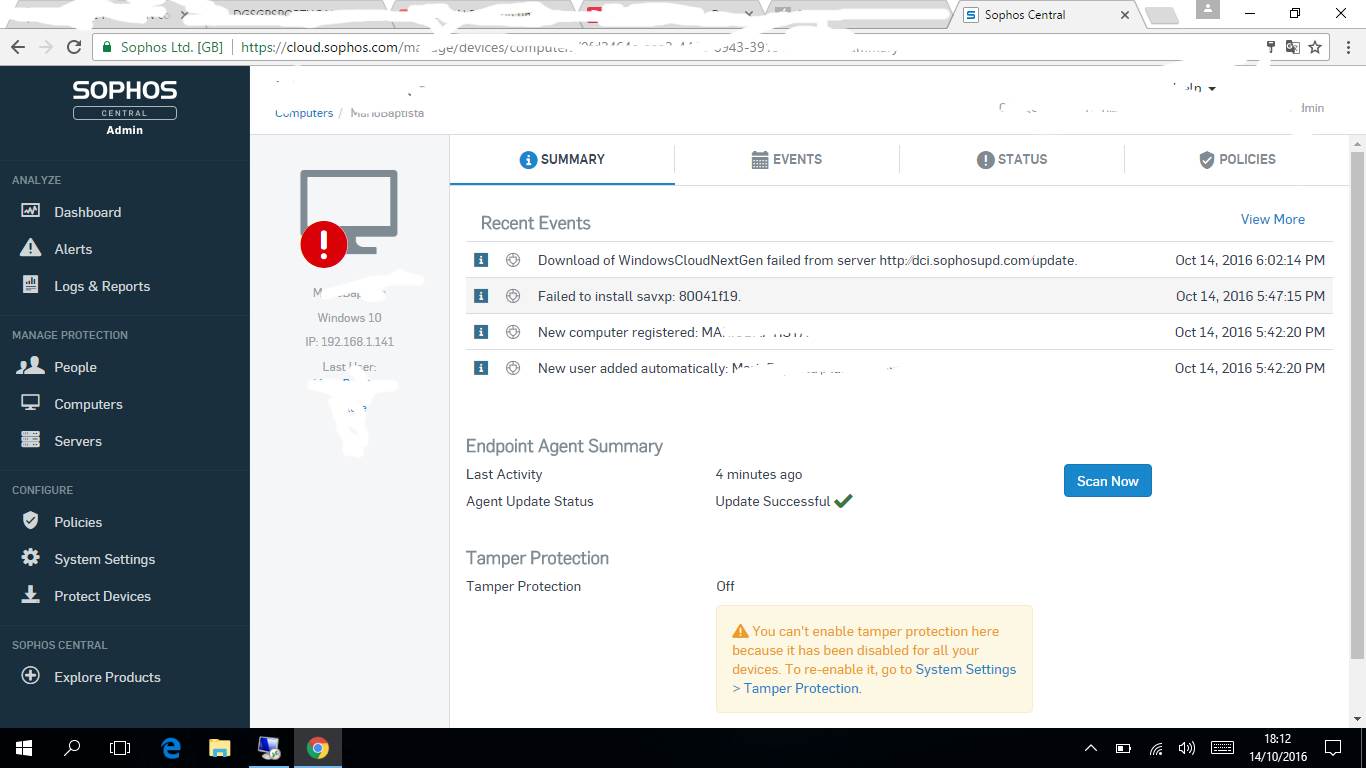
Task: Click the Alerts warning triangle icon
Action: click(x=31, y=248)
